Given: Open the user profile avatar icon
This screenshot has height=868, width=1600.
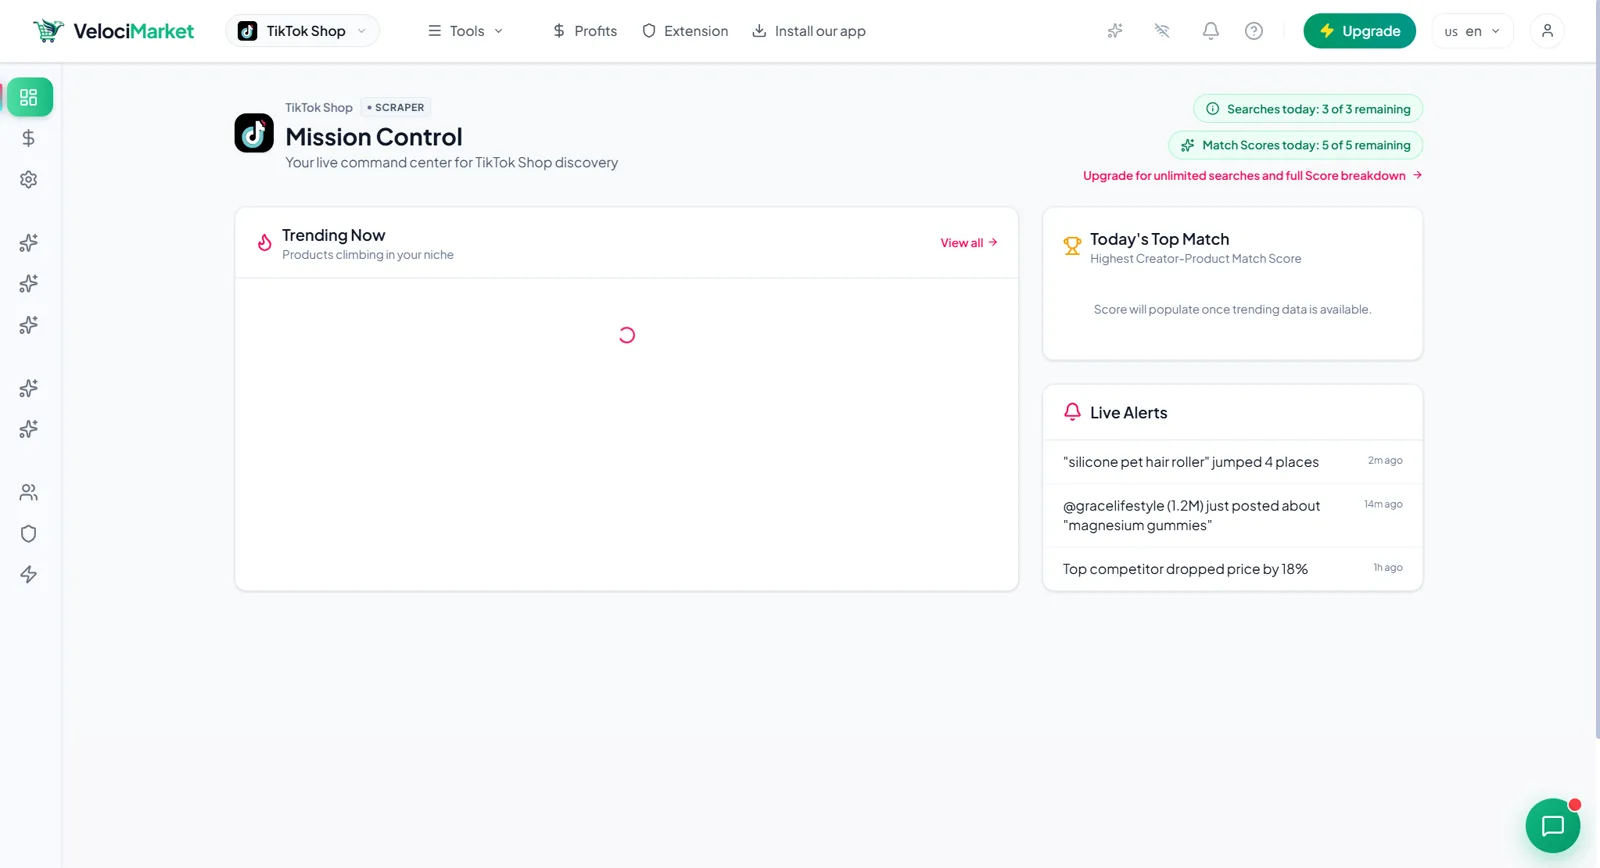Looking at the screenshot, I should click(x=1547, y=31).
